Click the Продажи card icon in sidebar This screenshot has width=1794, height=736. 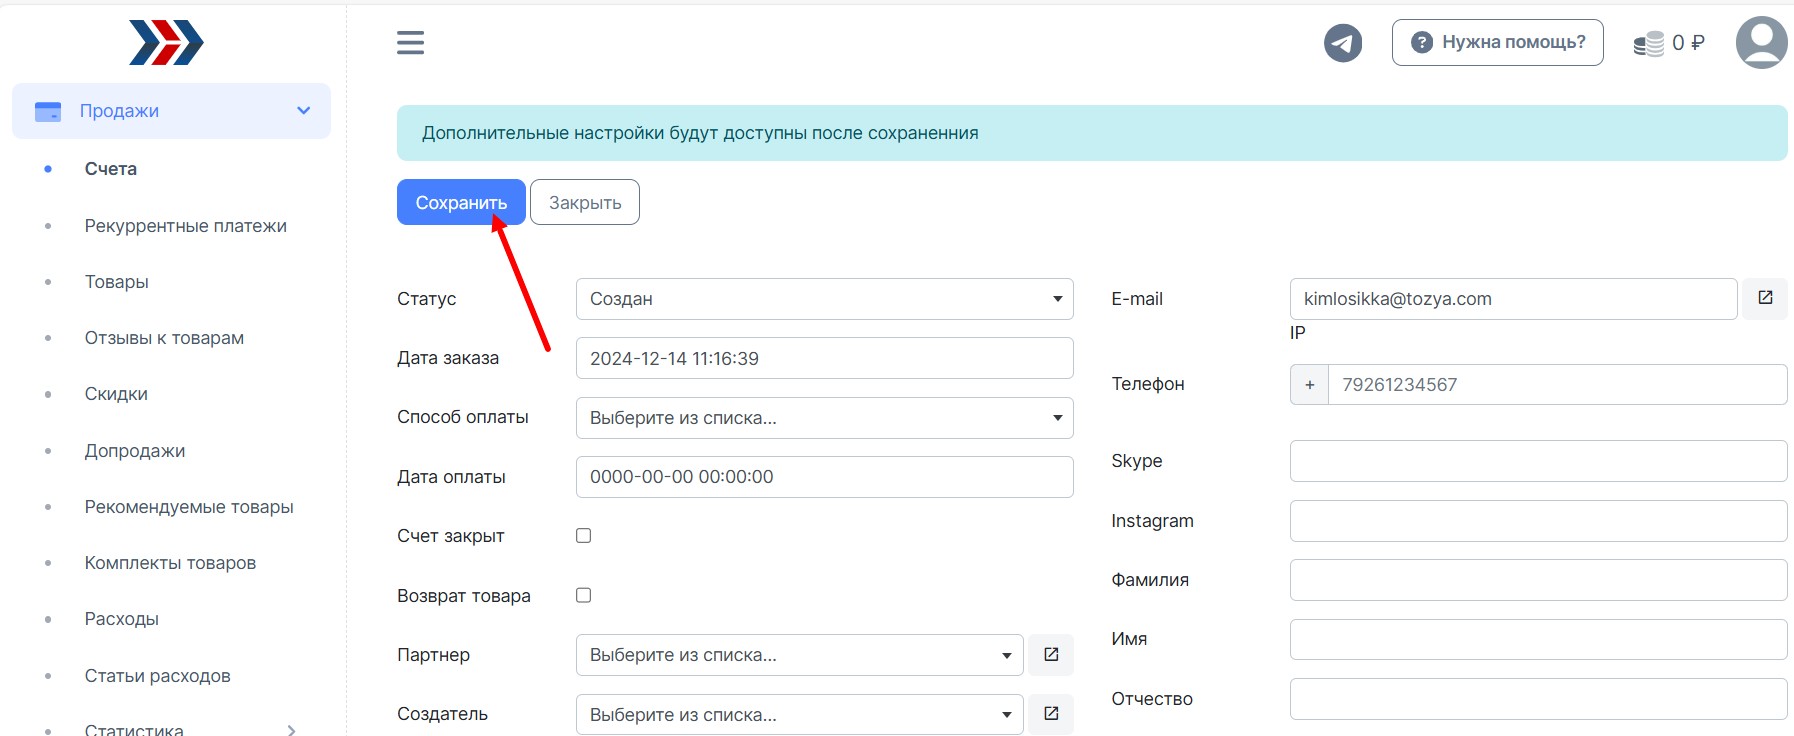pos(48,111)
